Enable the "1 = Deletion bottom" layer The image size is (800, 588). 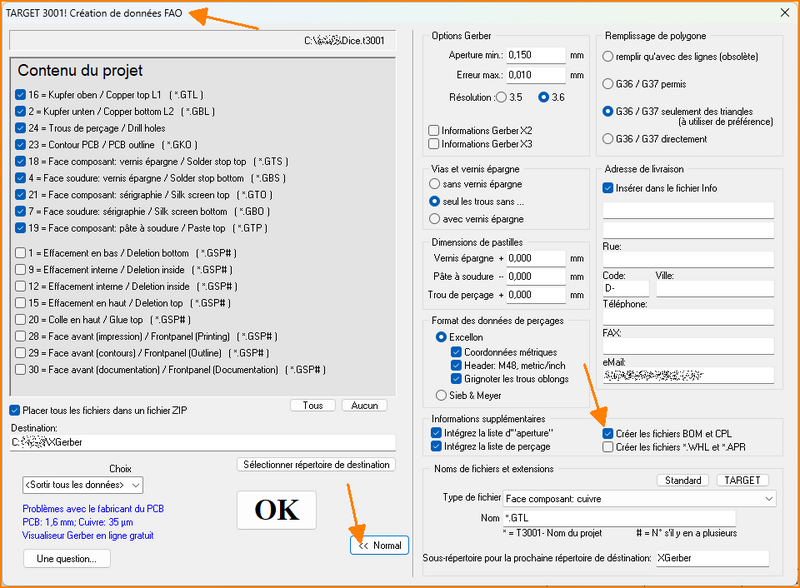(22, 251)
